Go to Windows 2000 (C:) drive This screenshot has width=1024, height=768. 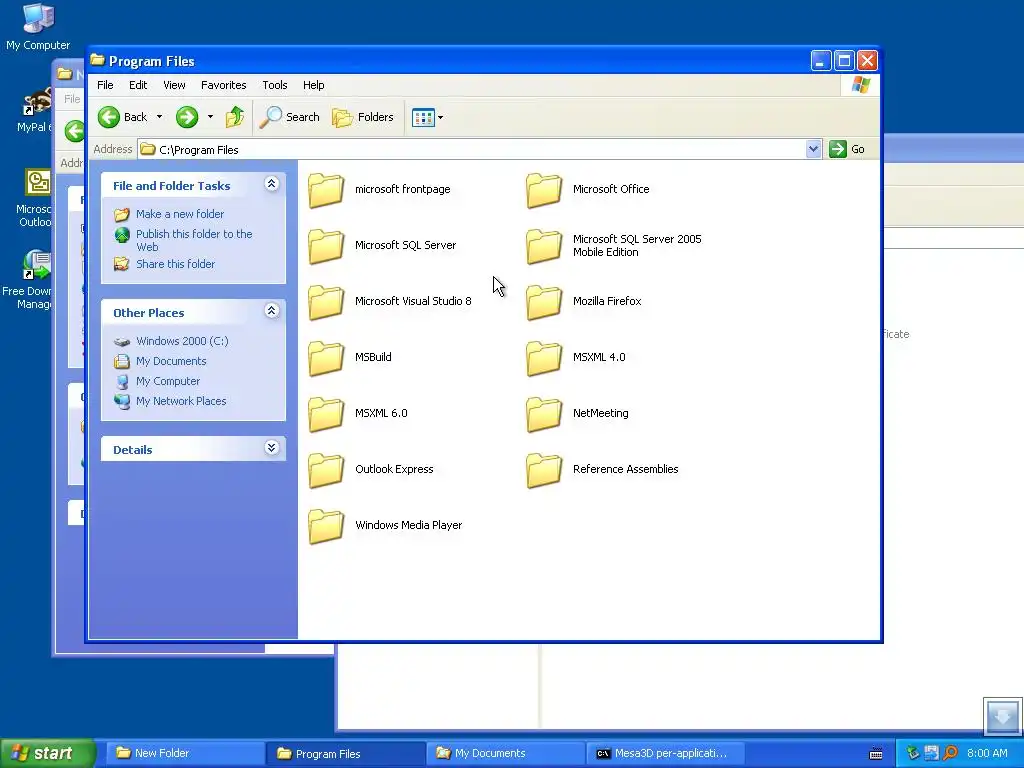(182, 342)
